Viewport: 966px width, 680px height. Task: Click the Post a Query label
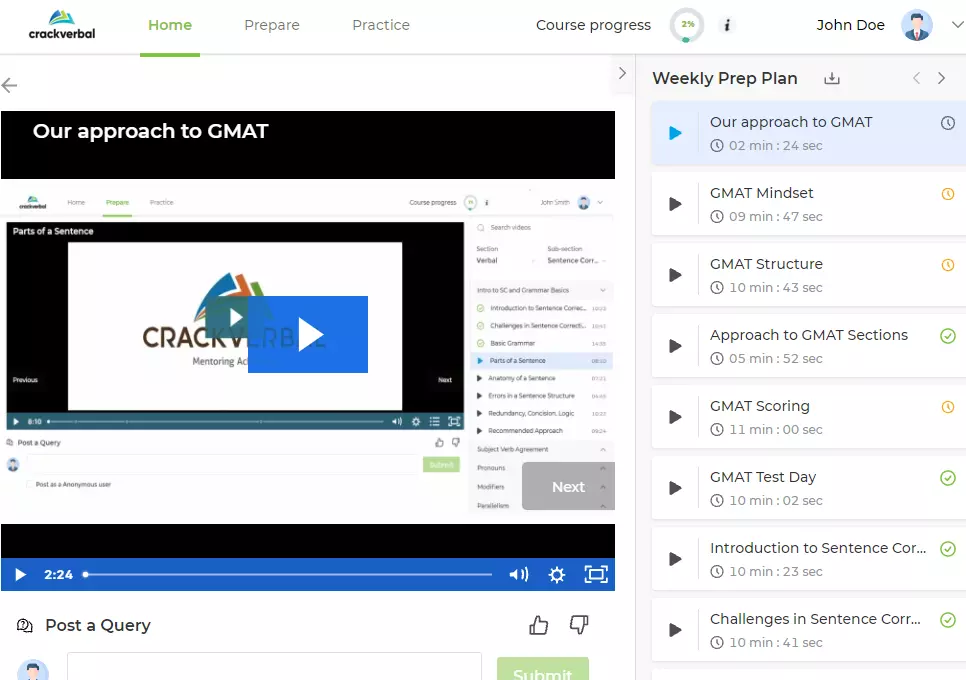click(98, 625)
